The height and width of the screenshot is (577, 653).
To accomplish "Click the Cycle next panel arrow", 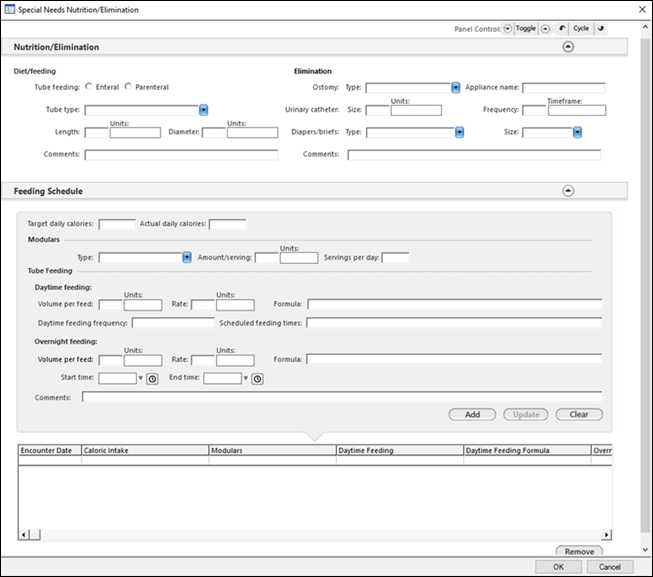I will point(600,28).
